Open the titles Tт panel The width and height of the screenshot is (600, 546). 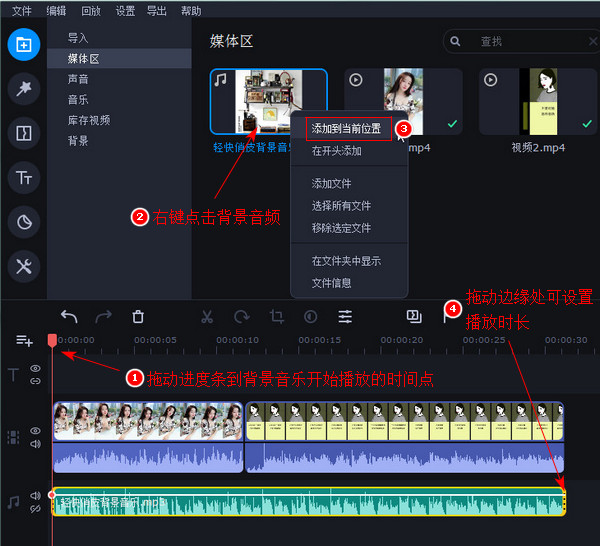point(24,178)
